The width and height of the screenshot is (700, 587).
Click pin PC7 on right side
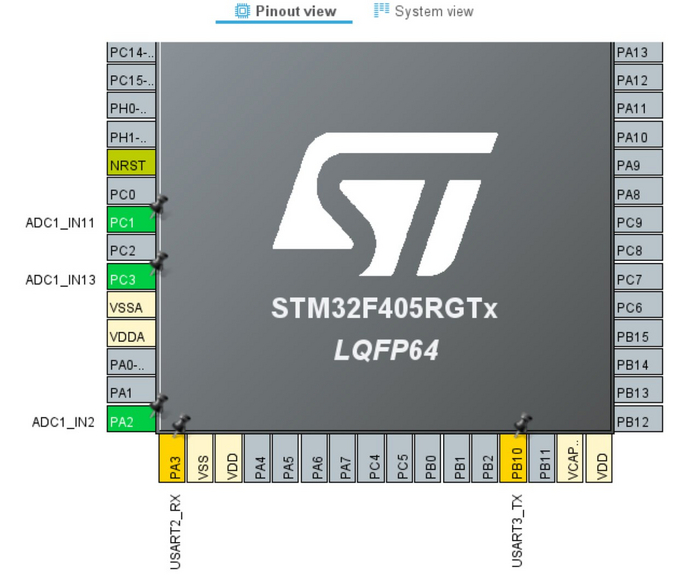[x=638, y=279]
